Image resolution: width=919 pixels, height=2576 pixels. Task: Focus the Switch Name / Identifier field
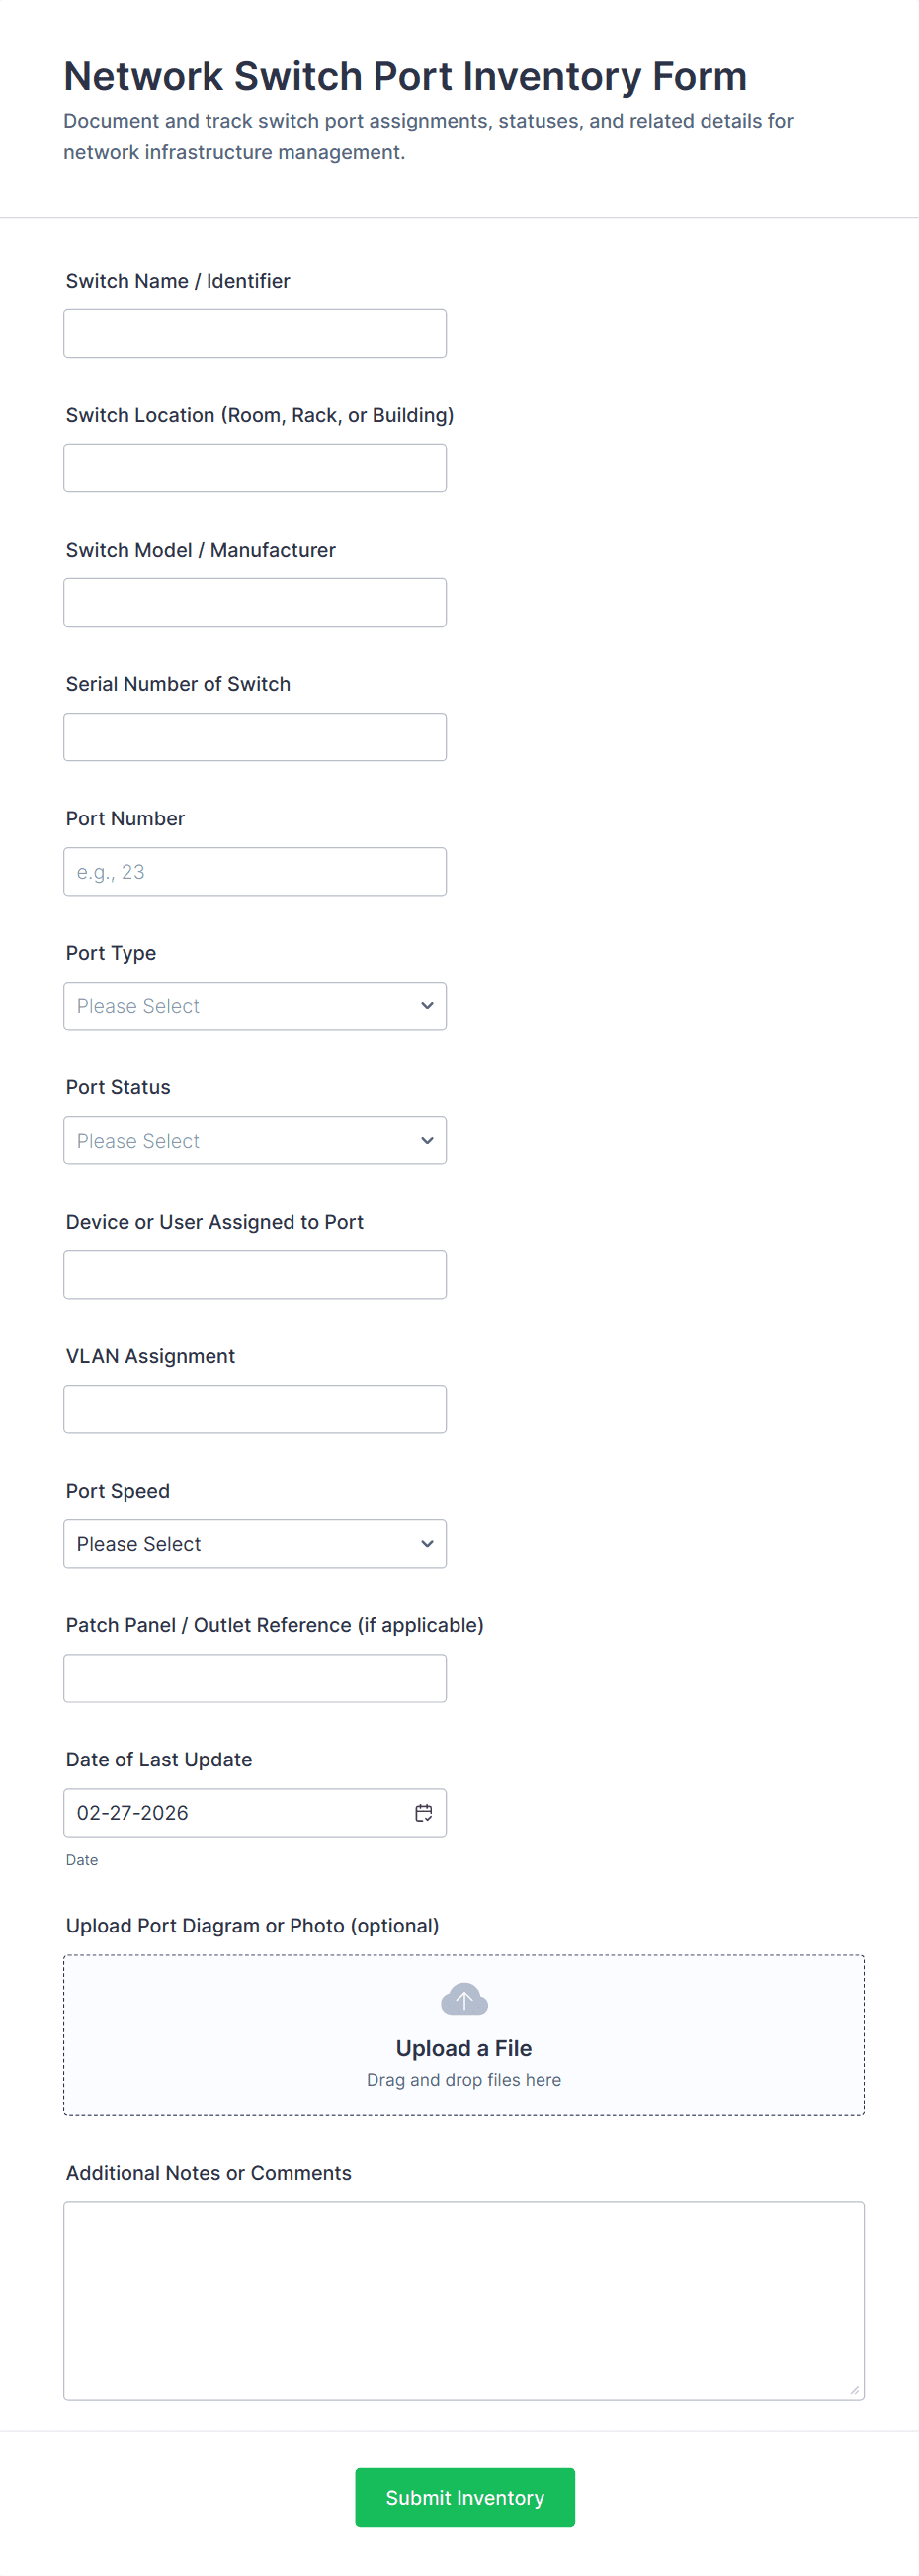255,334
